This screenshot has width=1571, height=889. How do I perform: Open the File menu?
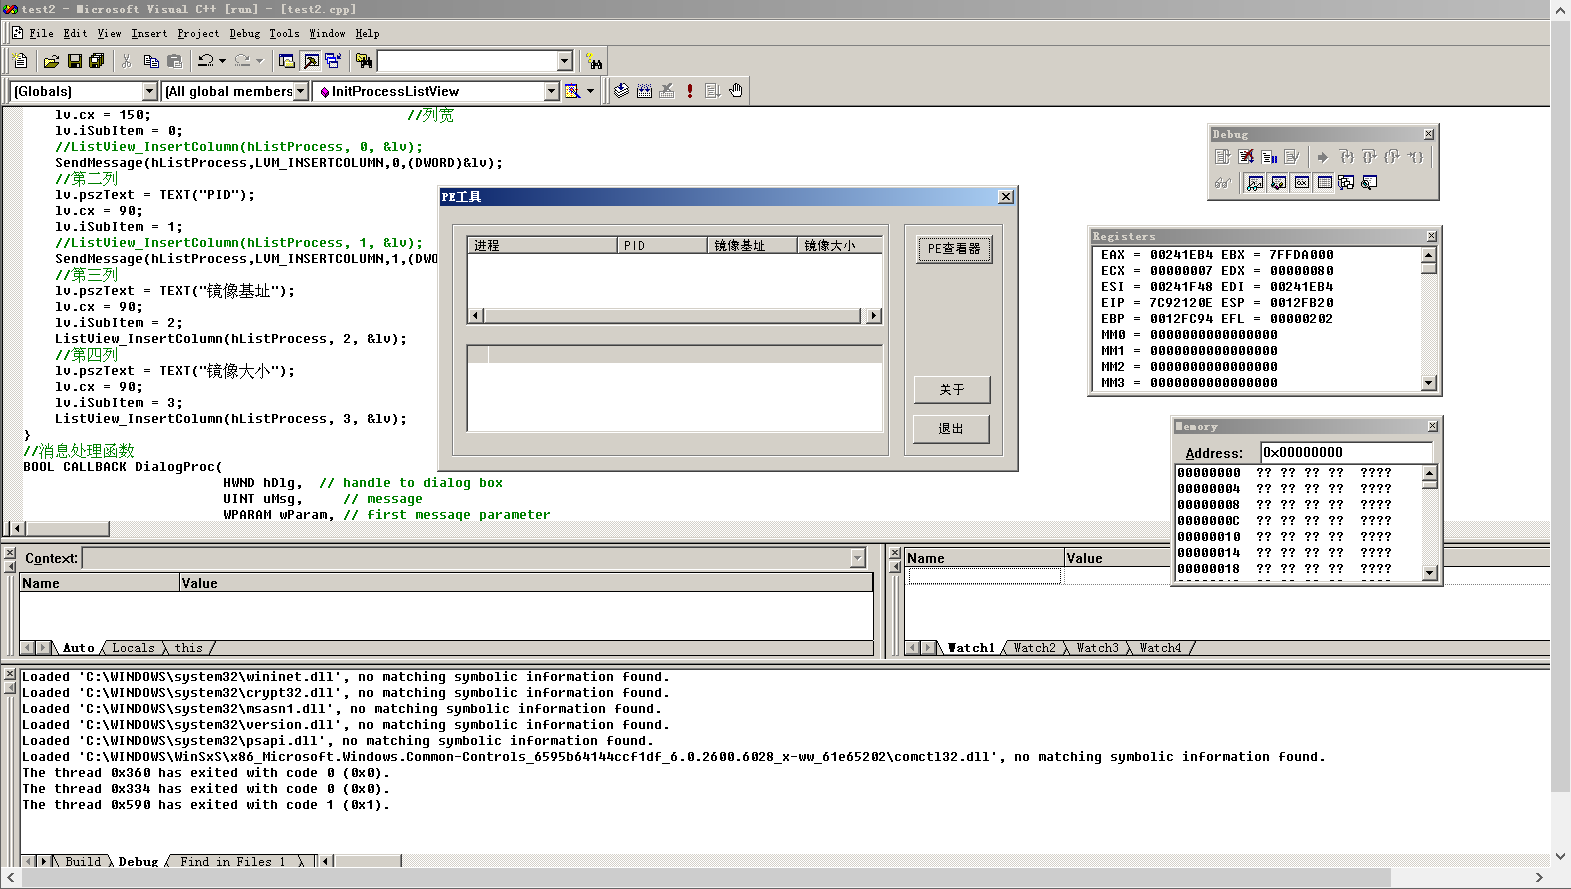click(41, 33)
